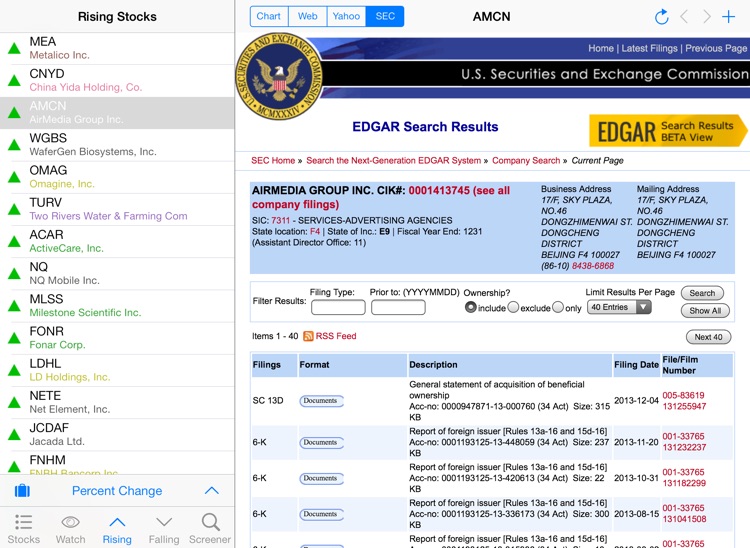
Task: Open CIK 0001413745 see all company filings link
Action: pos(381,197)
